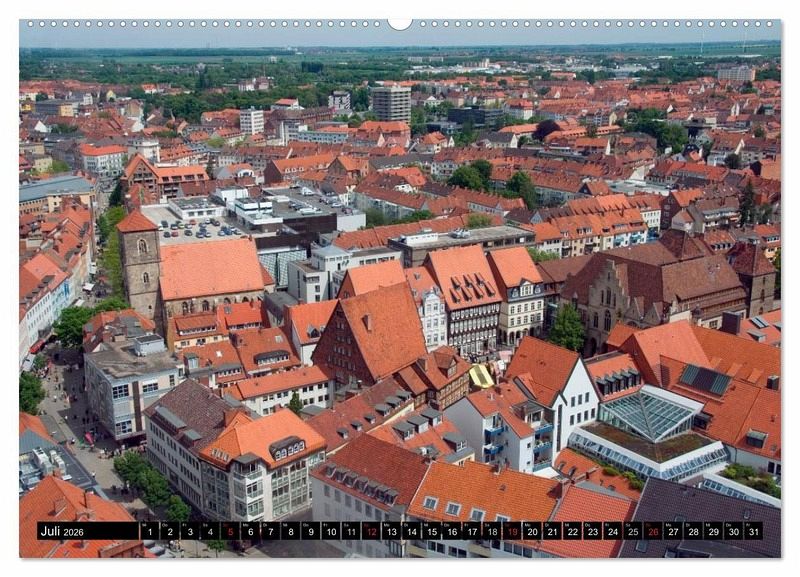Viewport: 800px width, 577px height.
Task: Click the hanging hole at top center
Action: coord(400,22)
